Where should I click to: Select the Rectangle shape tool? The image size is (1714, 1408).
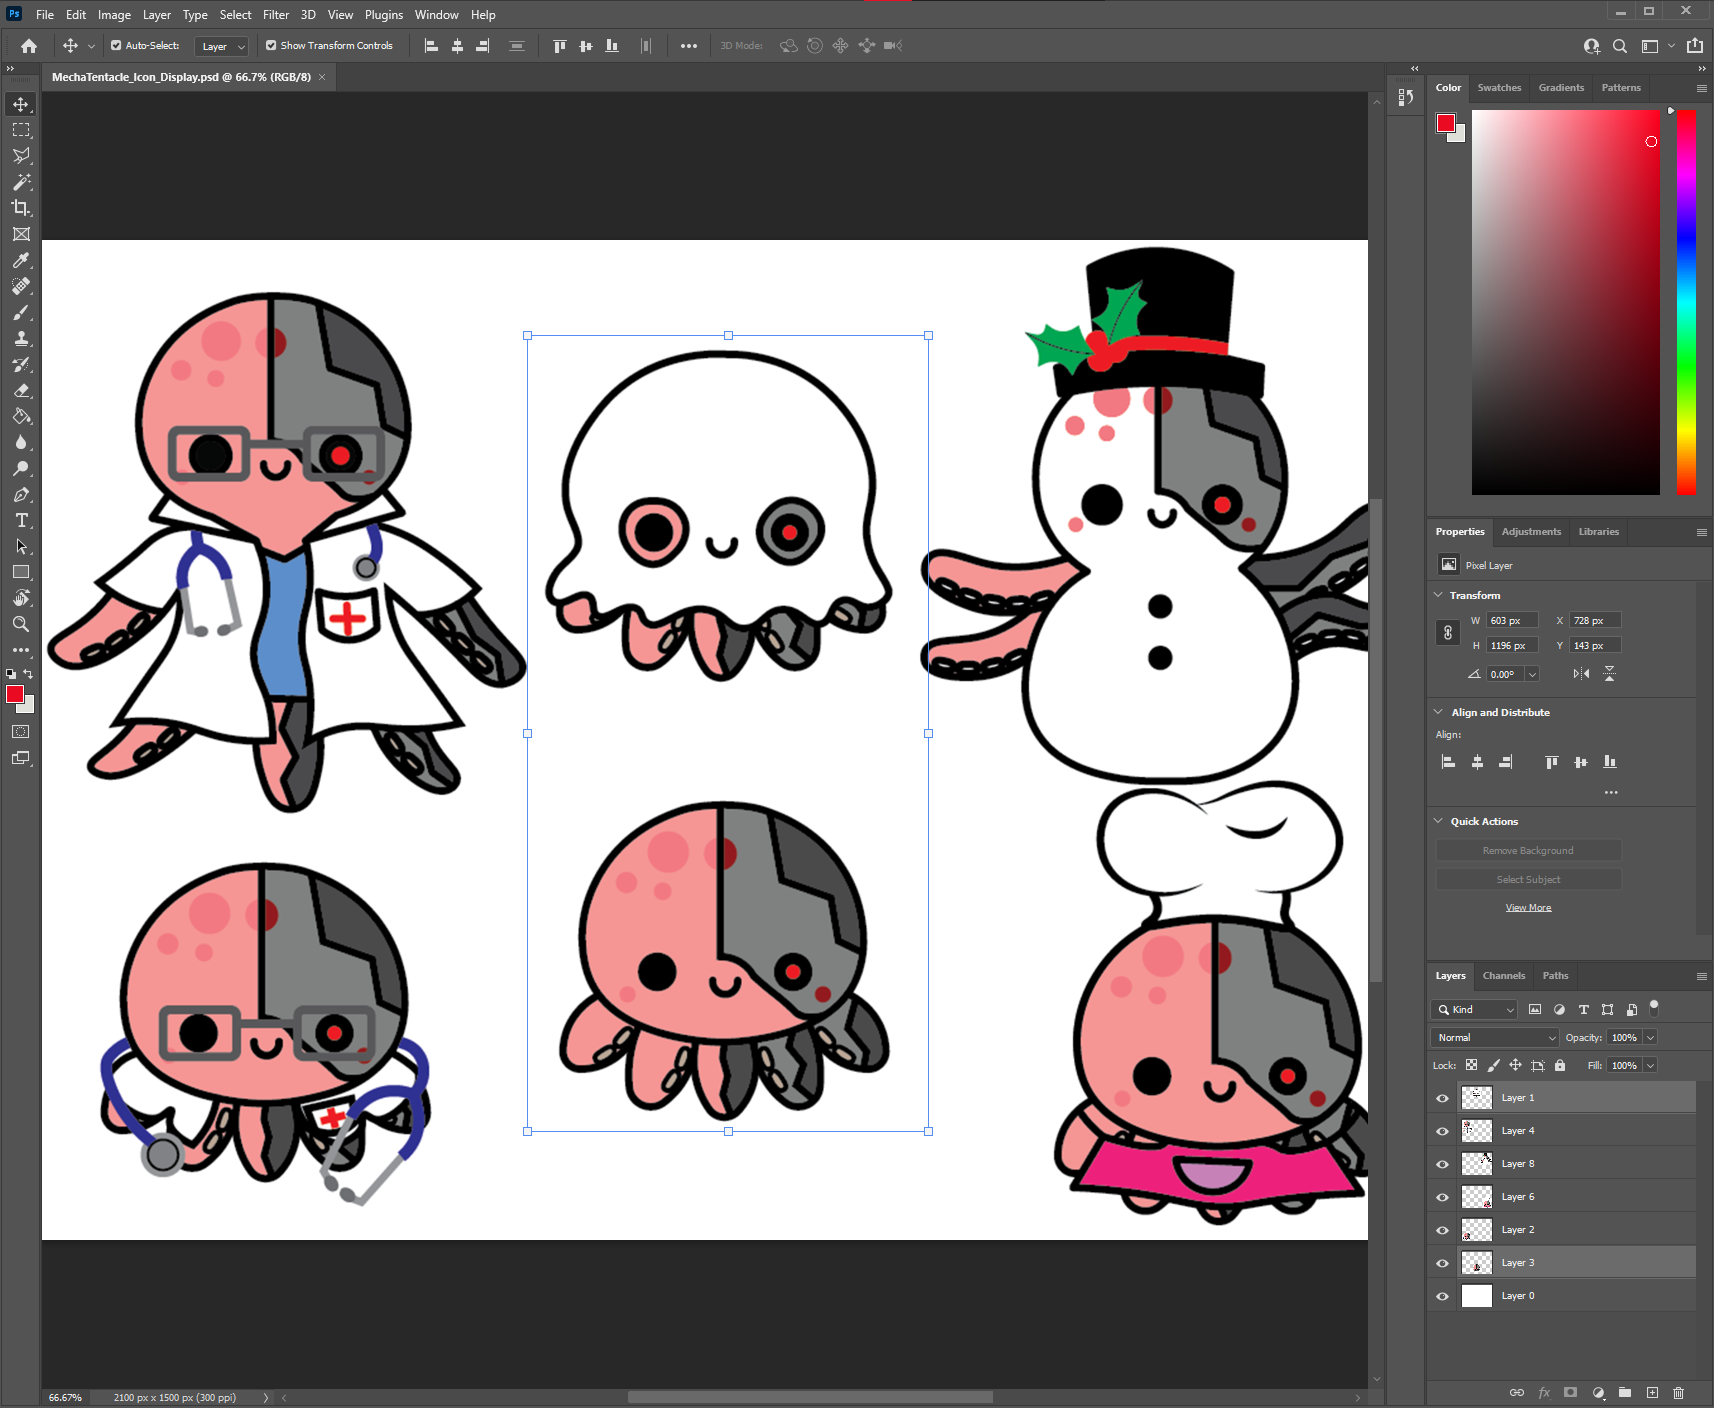point(21,573)
